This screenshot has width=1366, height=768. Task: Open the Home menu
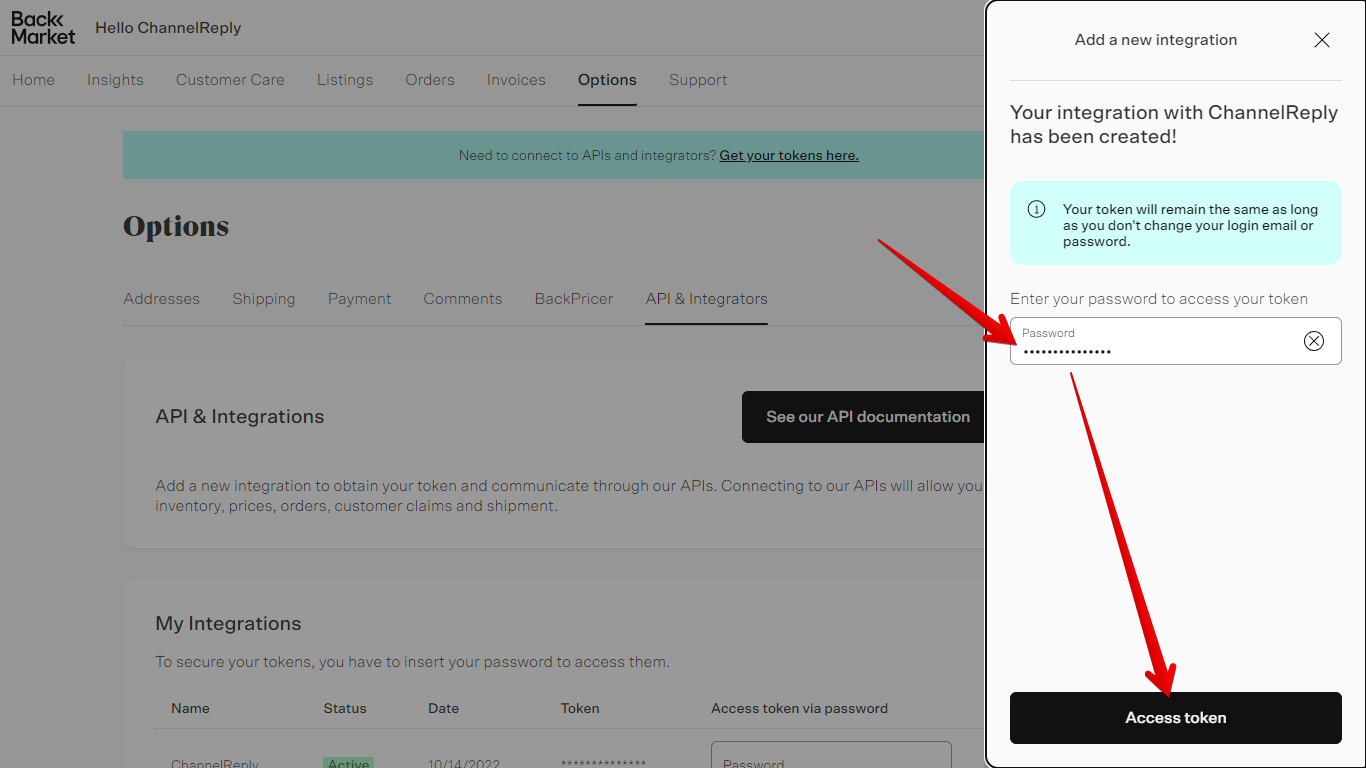(34, 80)
